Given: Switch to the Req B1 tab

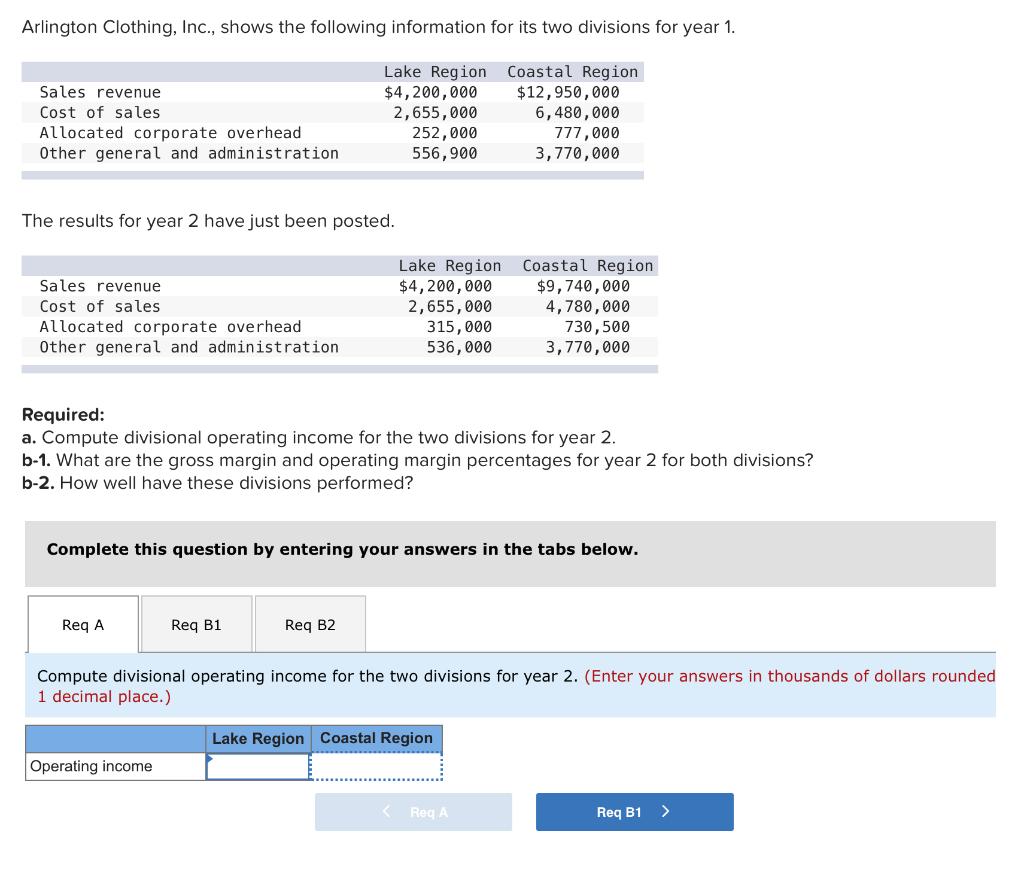Looking at the screenshot, I should (197, 624).
